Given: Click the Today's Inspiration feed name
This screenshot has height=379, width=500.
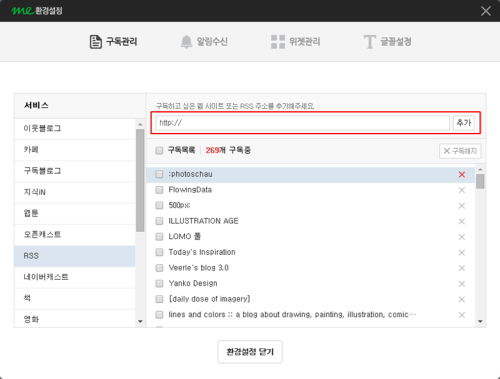Looking at the screenshot, I should pyautogui.click(x=202, y=252).
